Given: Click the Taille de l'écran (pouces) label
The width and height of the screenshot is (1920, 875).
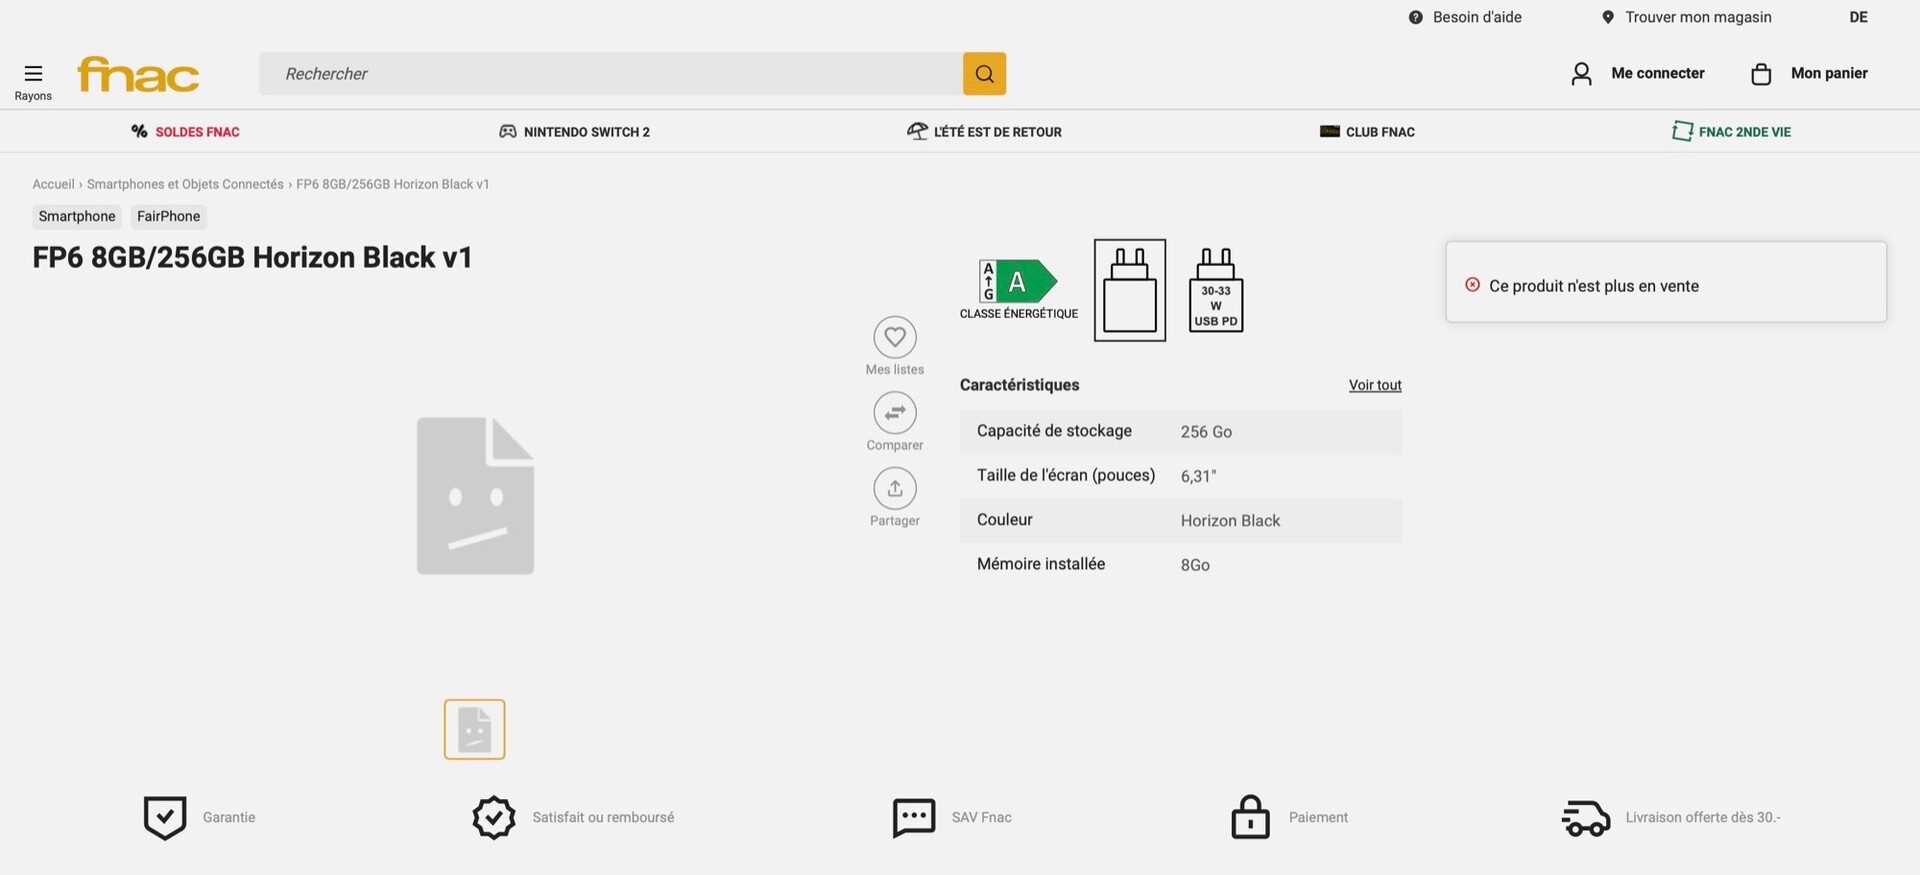Looking at the screenshot, I should click(x=1066, y=475).
